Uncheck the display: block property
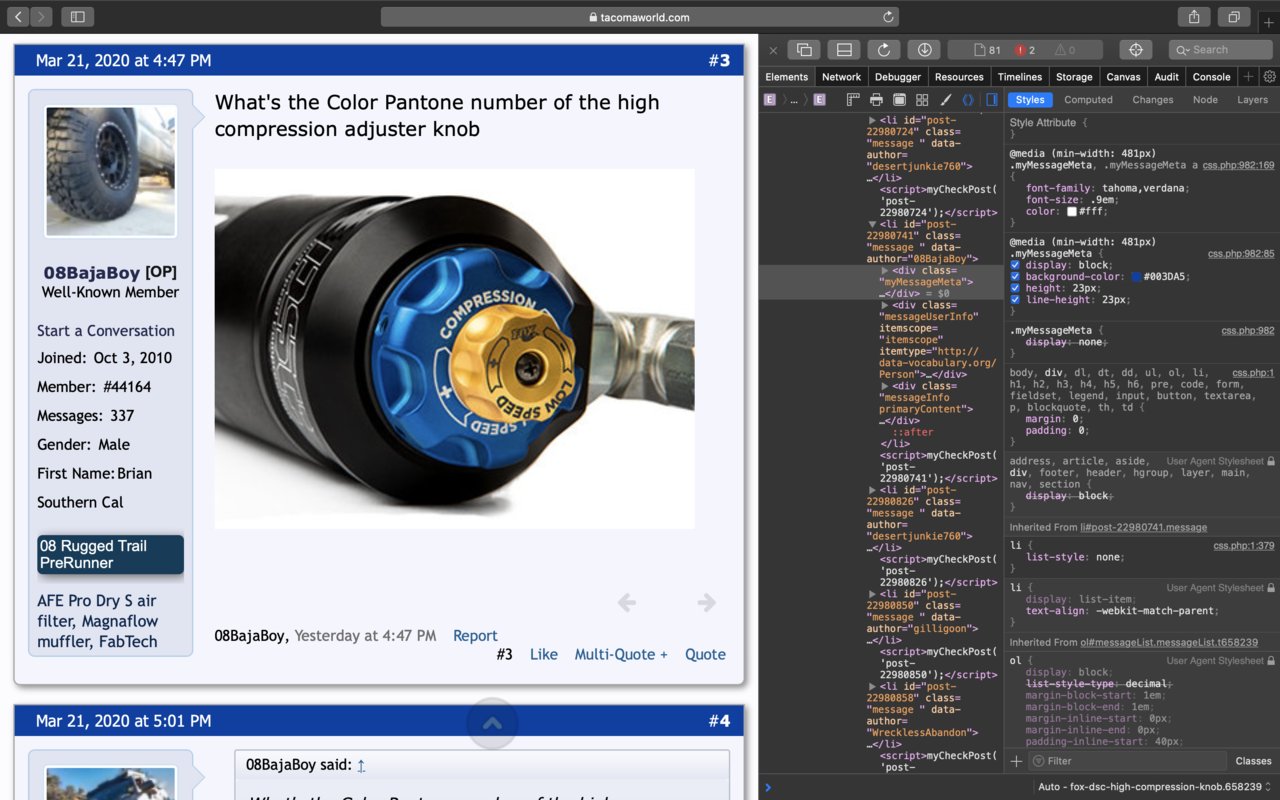 point(1016,265)
